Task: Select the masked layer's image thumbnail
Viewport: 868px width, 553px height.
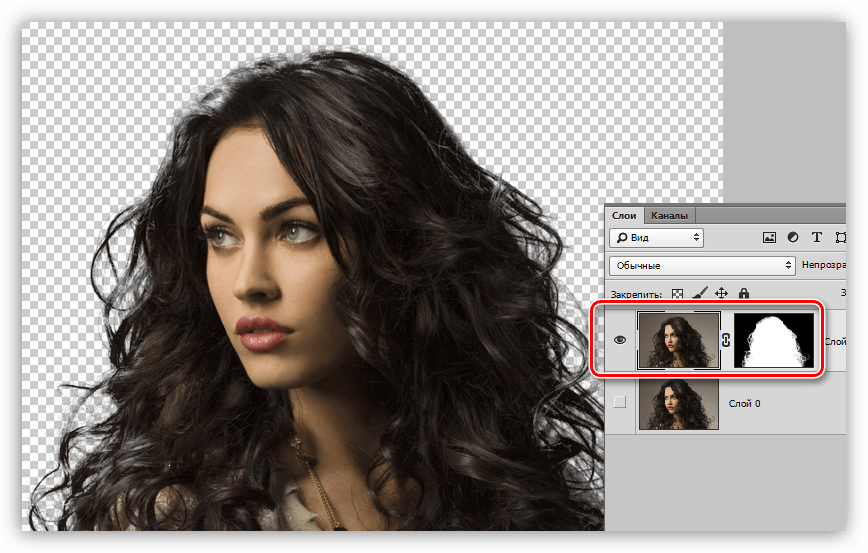Action: (x=679, y=340)
